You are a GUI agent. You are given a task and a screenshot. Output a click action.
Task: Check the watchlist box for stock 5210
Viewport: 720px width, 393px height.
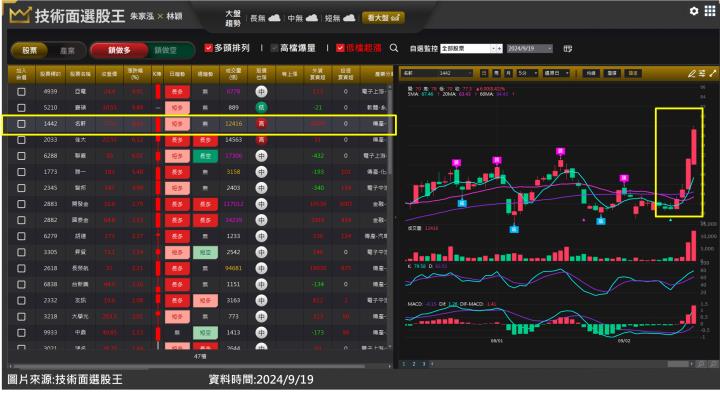click(21, 107)
